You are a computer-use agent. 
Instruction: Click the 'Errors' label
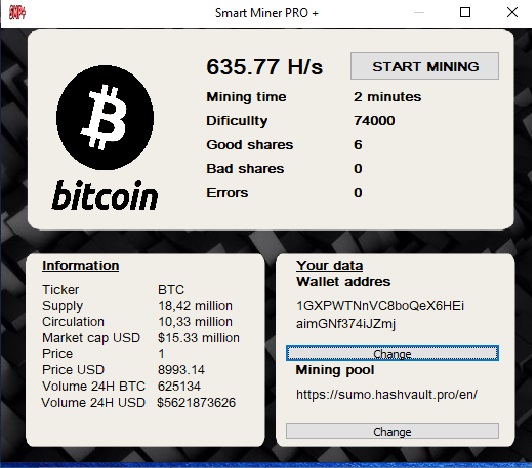click(x=227, y=193)
